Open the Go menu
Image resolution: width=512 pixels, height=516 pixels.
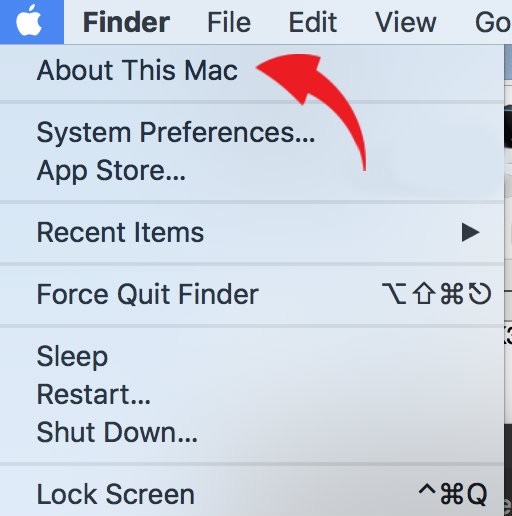click(493, 22)
